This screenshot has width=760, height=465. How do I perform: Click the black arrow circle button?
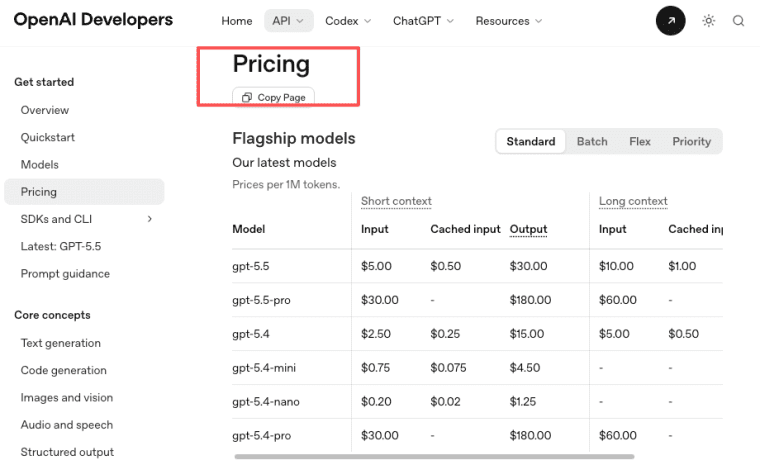tap(670, 21)
